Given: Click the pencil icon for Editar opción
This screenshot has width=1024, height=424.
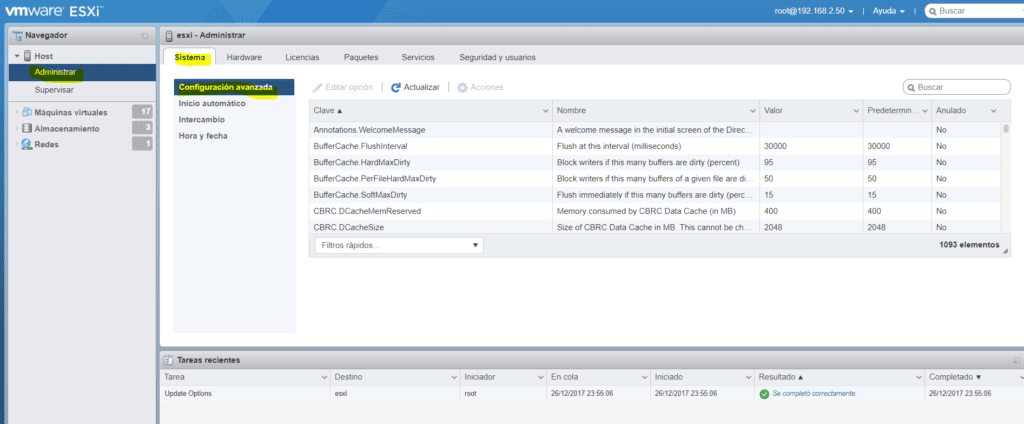Looking at the screenshot, I should click(x=318, y=87).
